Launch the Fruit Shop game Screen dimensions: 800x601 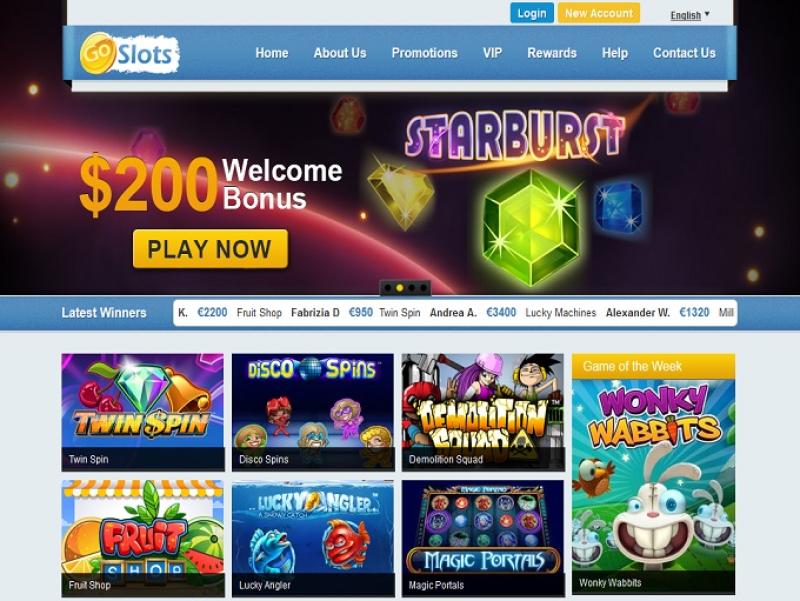pos(143,538)
